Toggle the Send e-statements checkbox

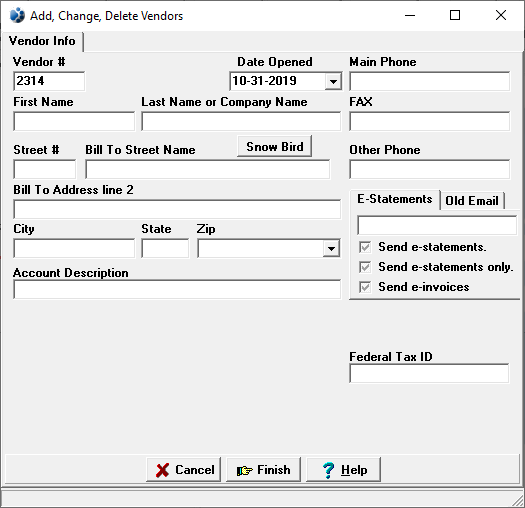(x=365, y=247)
